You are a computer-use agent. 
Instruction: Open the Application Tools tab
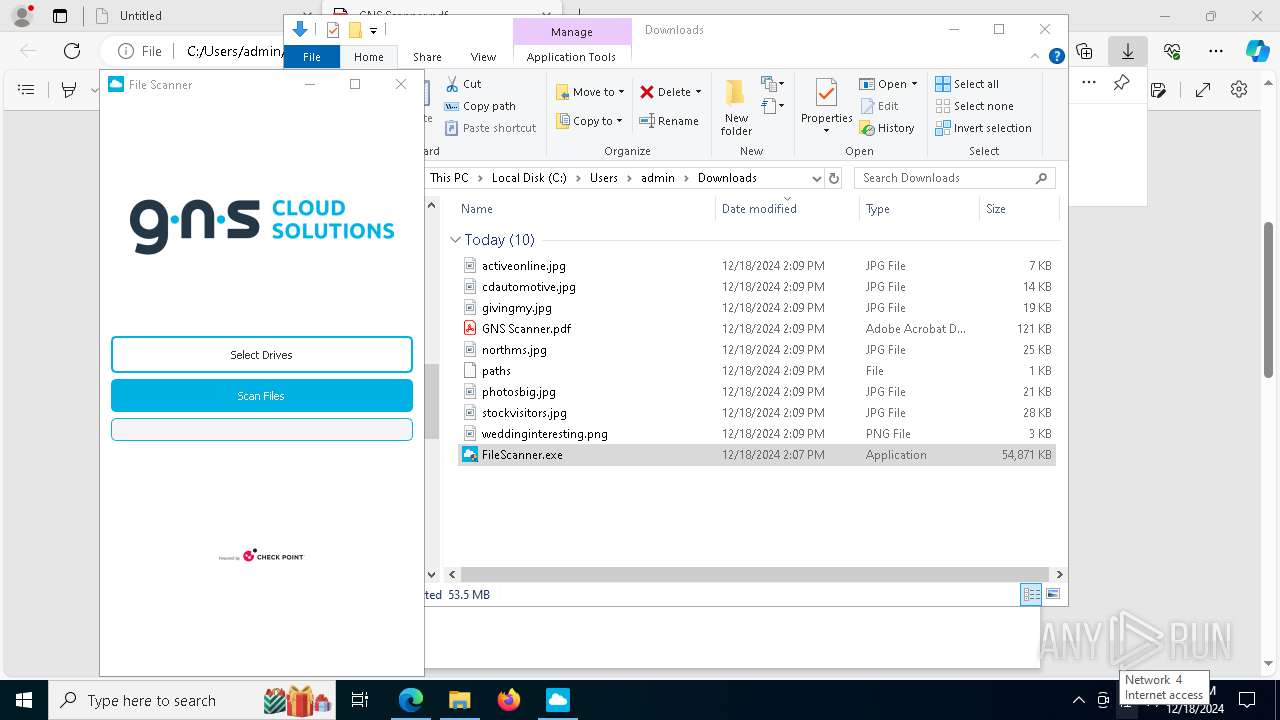click(x=571, y=57)
